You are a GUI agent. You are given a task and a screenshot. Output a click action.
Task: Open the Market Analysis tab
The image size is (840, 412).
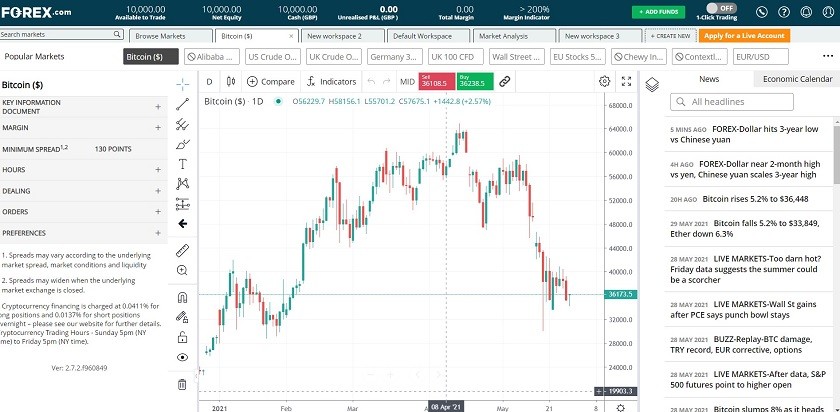(514, 36)
